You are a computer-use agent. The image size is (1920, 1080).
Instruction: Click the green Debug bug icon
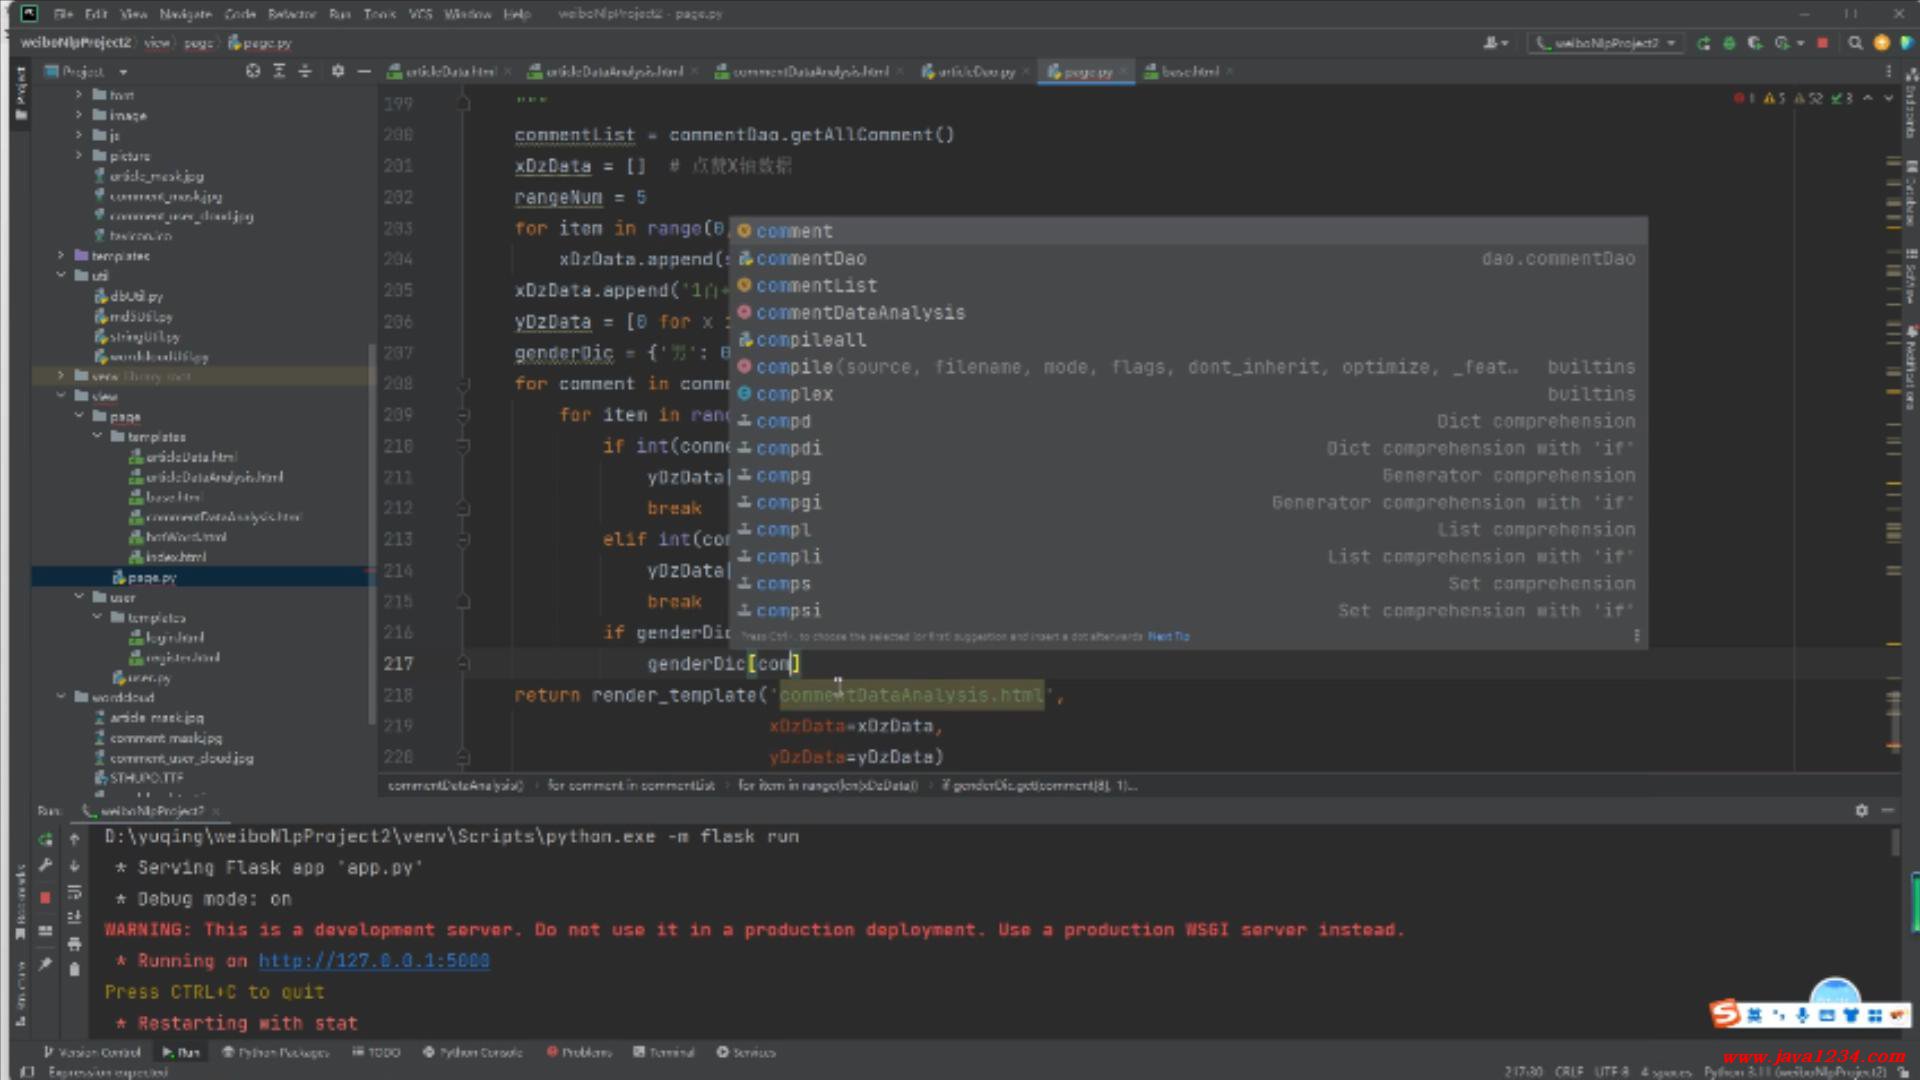(1729, 43)
